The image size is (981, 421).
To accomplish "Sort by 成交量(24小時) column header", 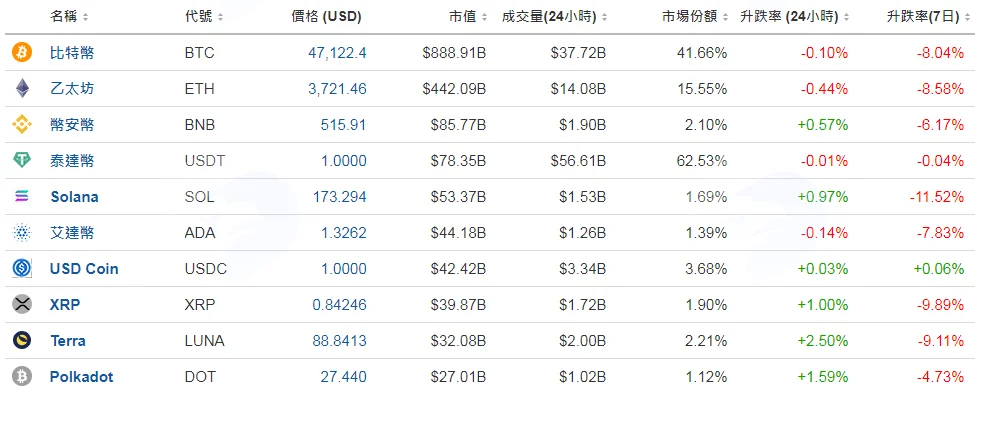I will [554, 18].
